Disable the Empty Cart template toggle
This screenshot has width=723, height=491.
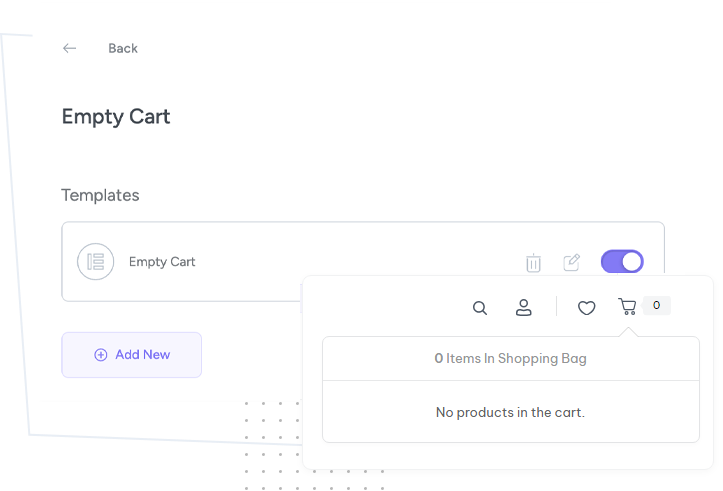click(x=622, y=261)
